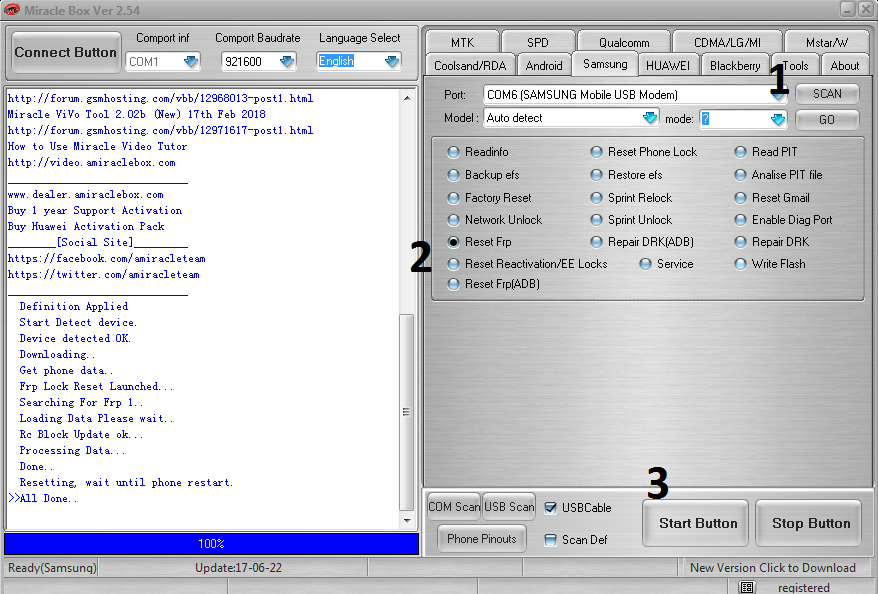Choose the Write Flash option
Screen dimensions: 878x594
point(740,264)
